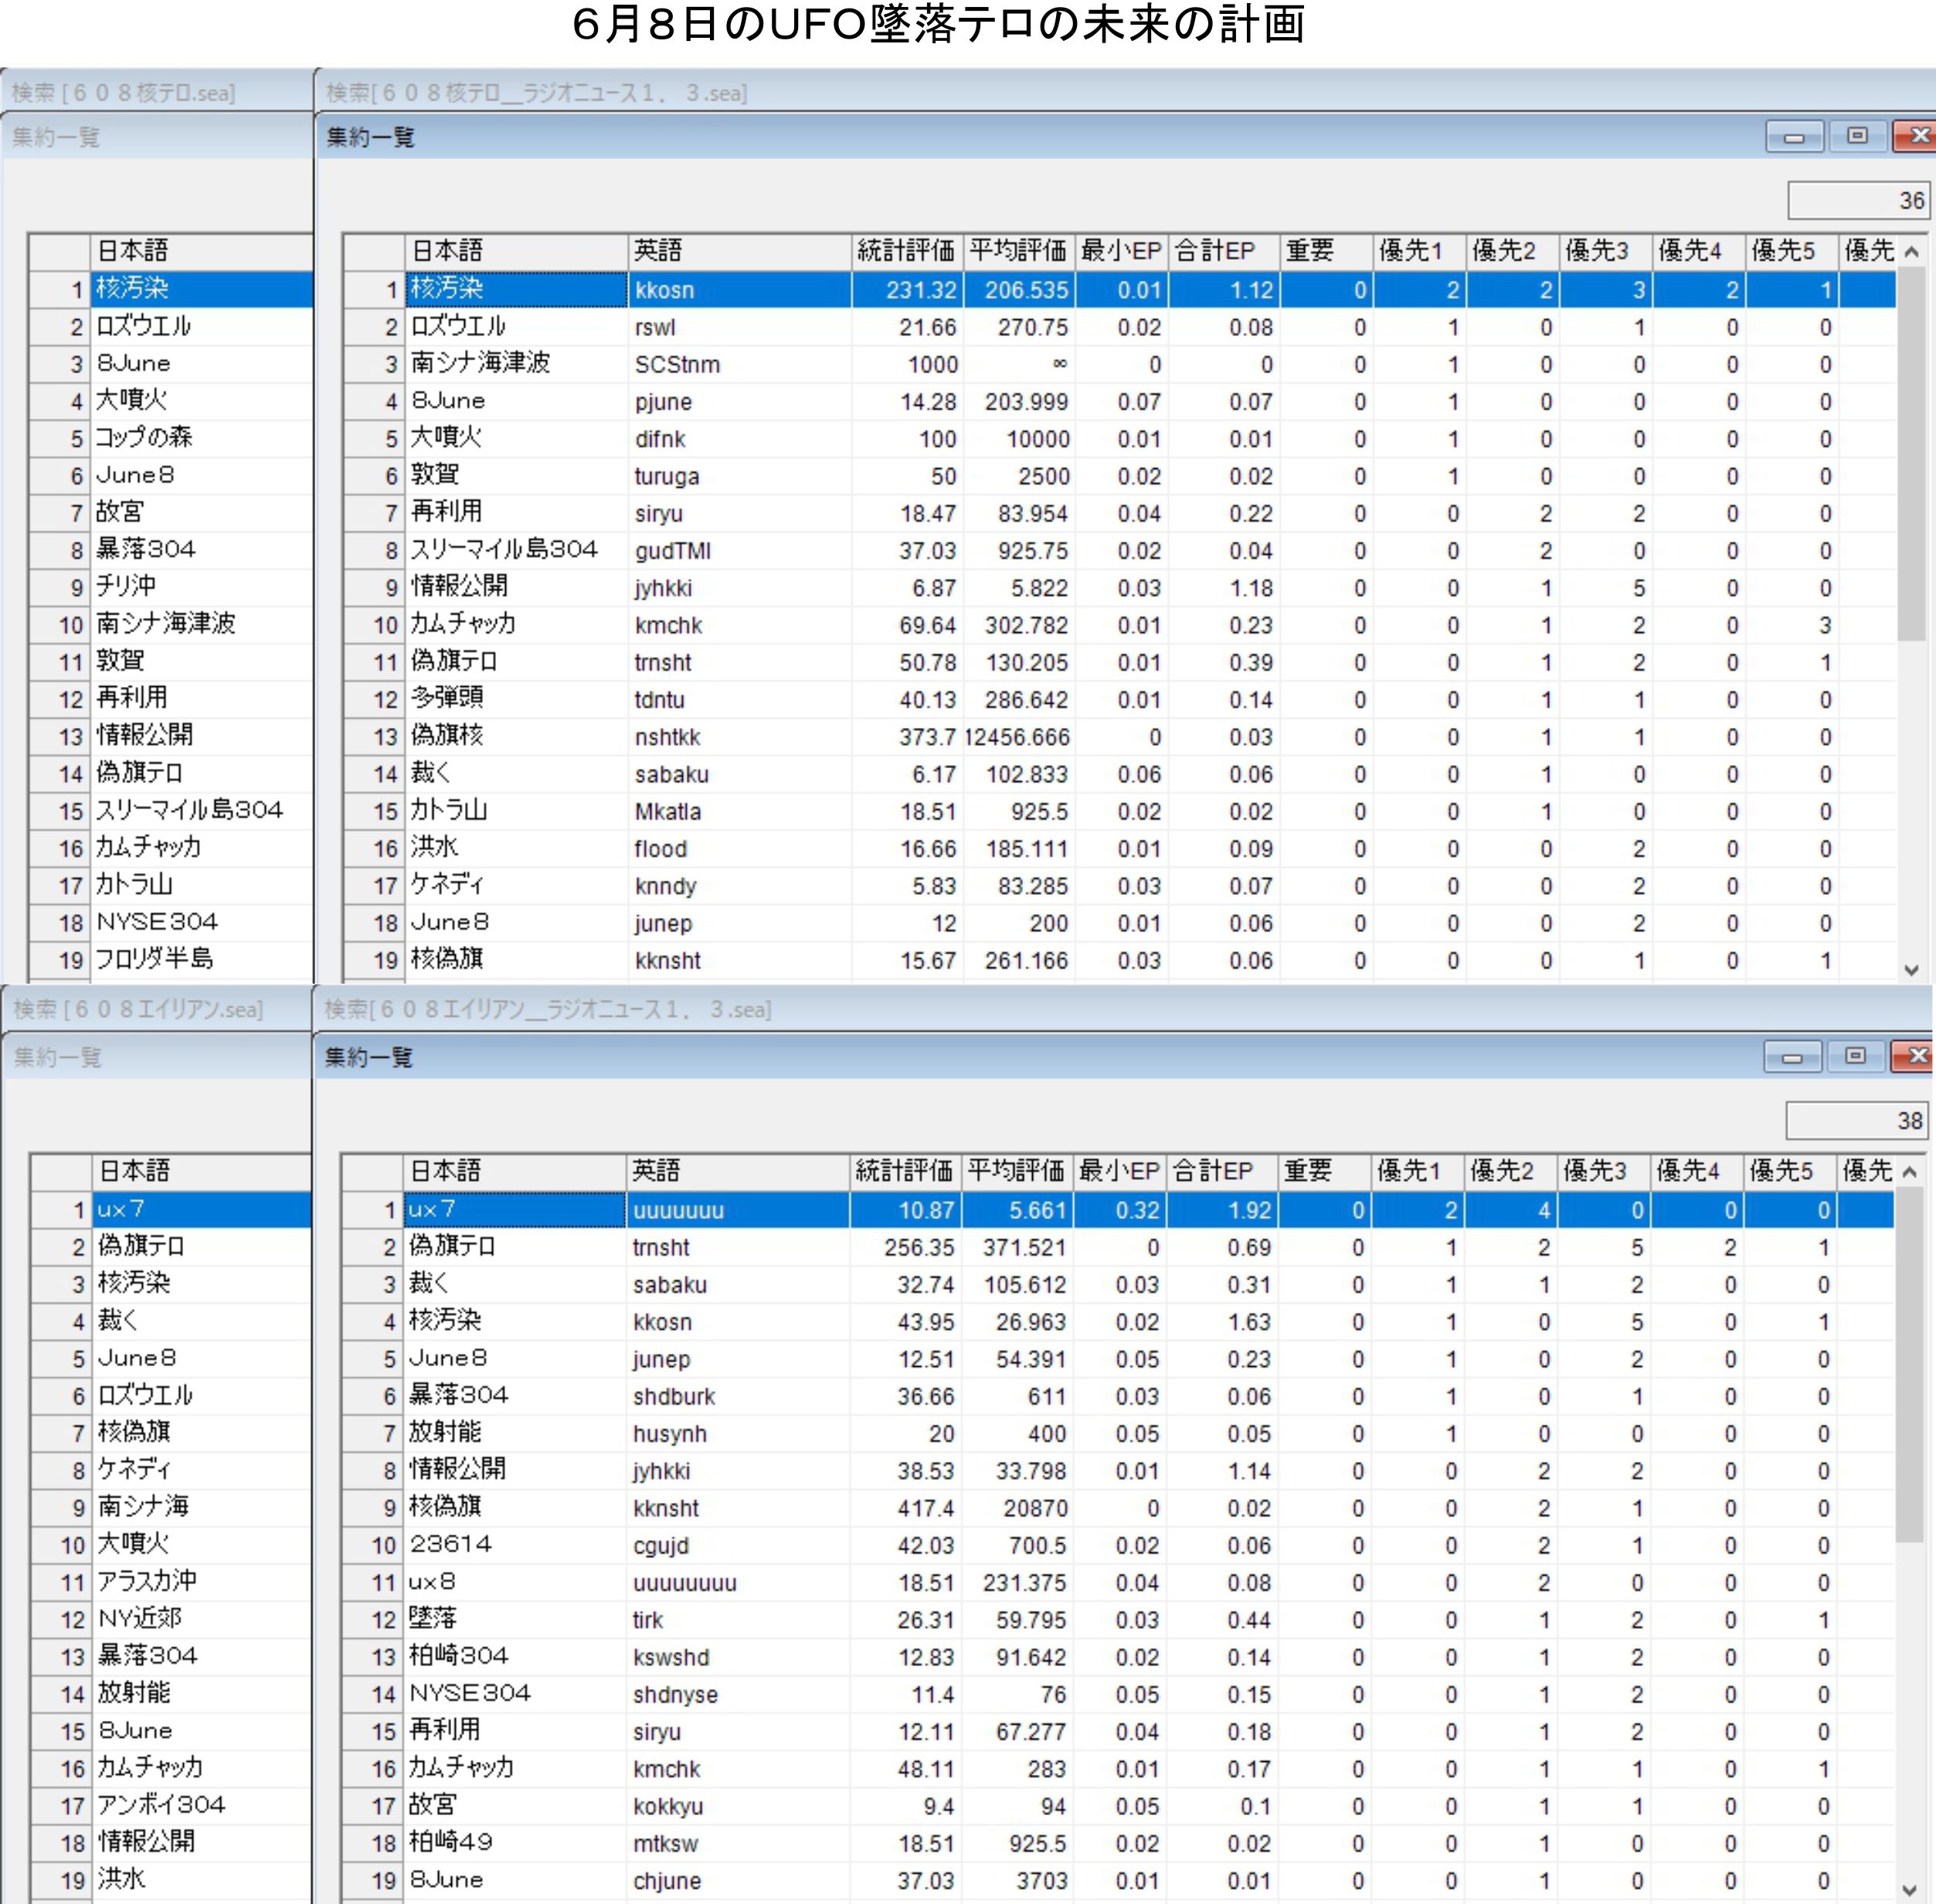Viewport: 1936px width, 1904px height.
Task: Select チリ沖 in top-left list
Action: click(171, 587)
